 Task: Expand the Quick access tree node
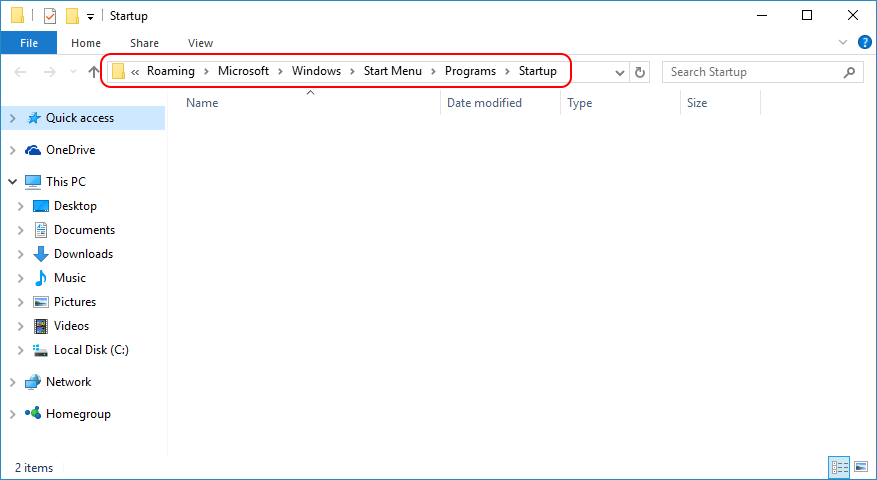tap(12, 118)
